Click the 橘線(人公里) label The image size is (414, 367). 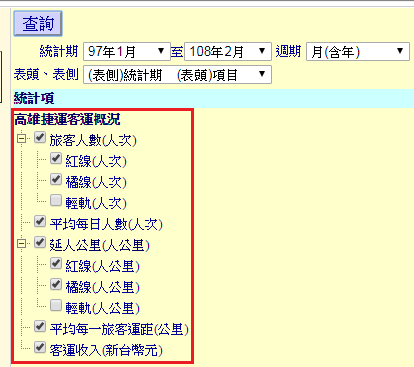[102, 287]
